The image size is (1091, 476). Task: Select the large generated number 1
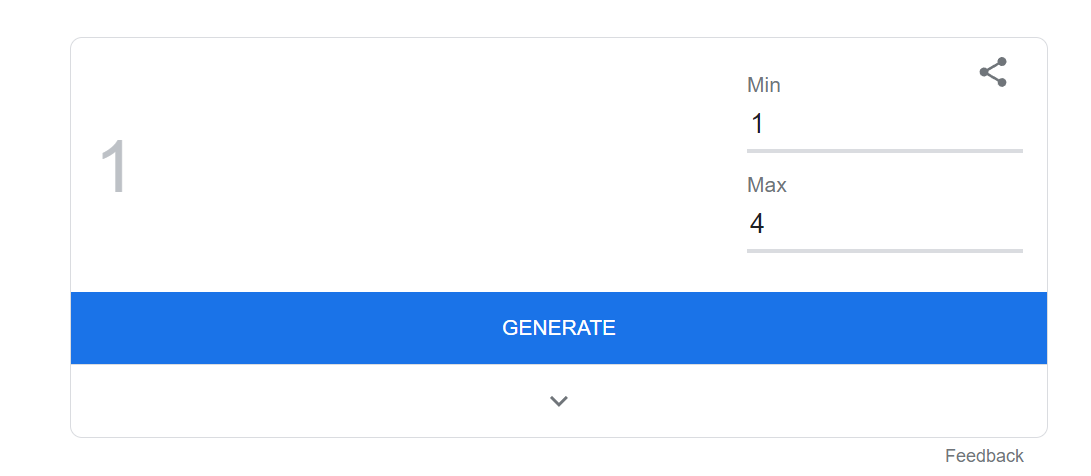pos(114,167)
